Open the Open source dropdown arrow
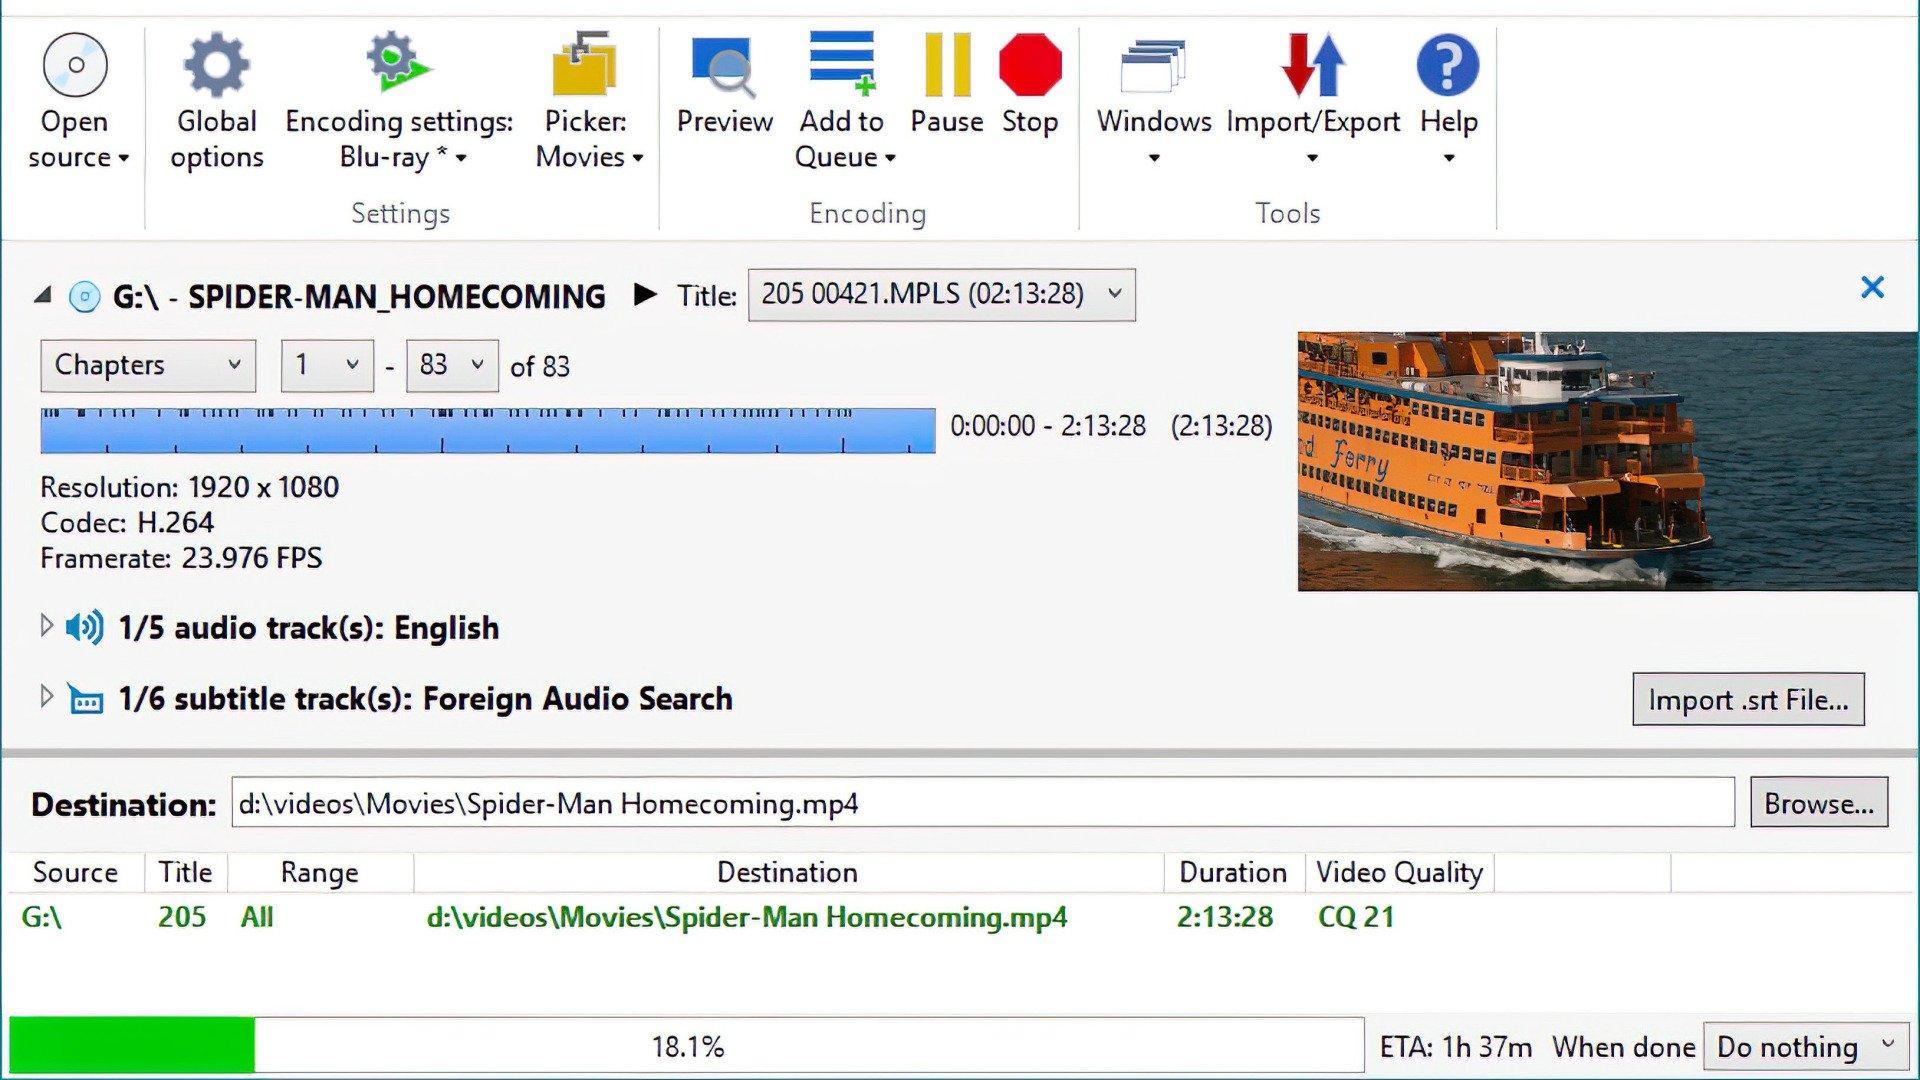The image size is (1920, 1080). (x=124, y=158)
